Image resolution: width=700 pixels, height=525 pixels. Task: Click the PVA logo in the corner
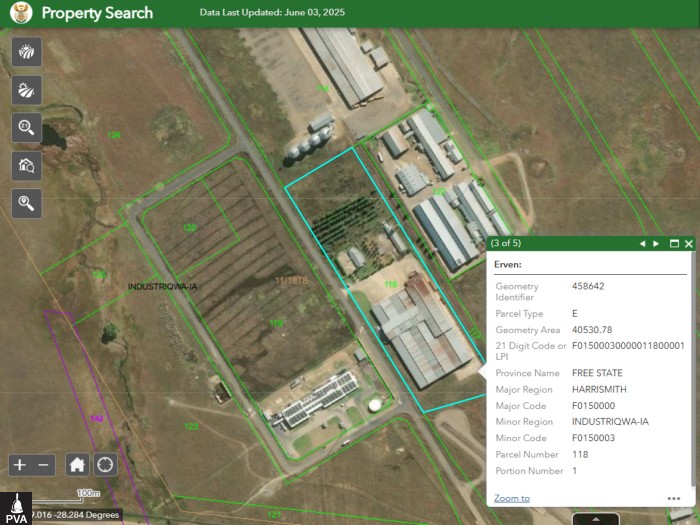click(x=16, y=508)
